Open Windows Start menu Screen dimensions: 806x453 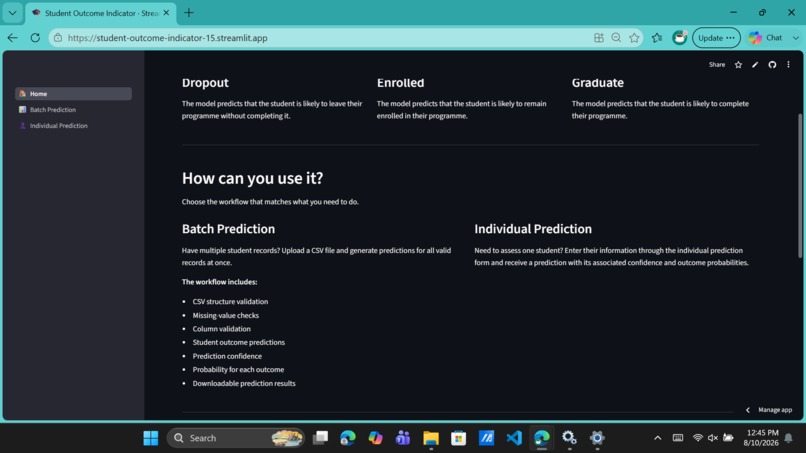(151, 438)
